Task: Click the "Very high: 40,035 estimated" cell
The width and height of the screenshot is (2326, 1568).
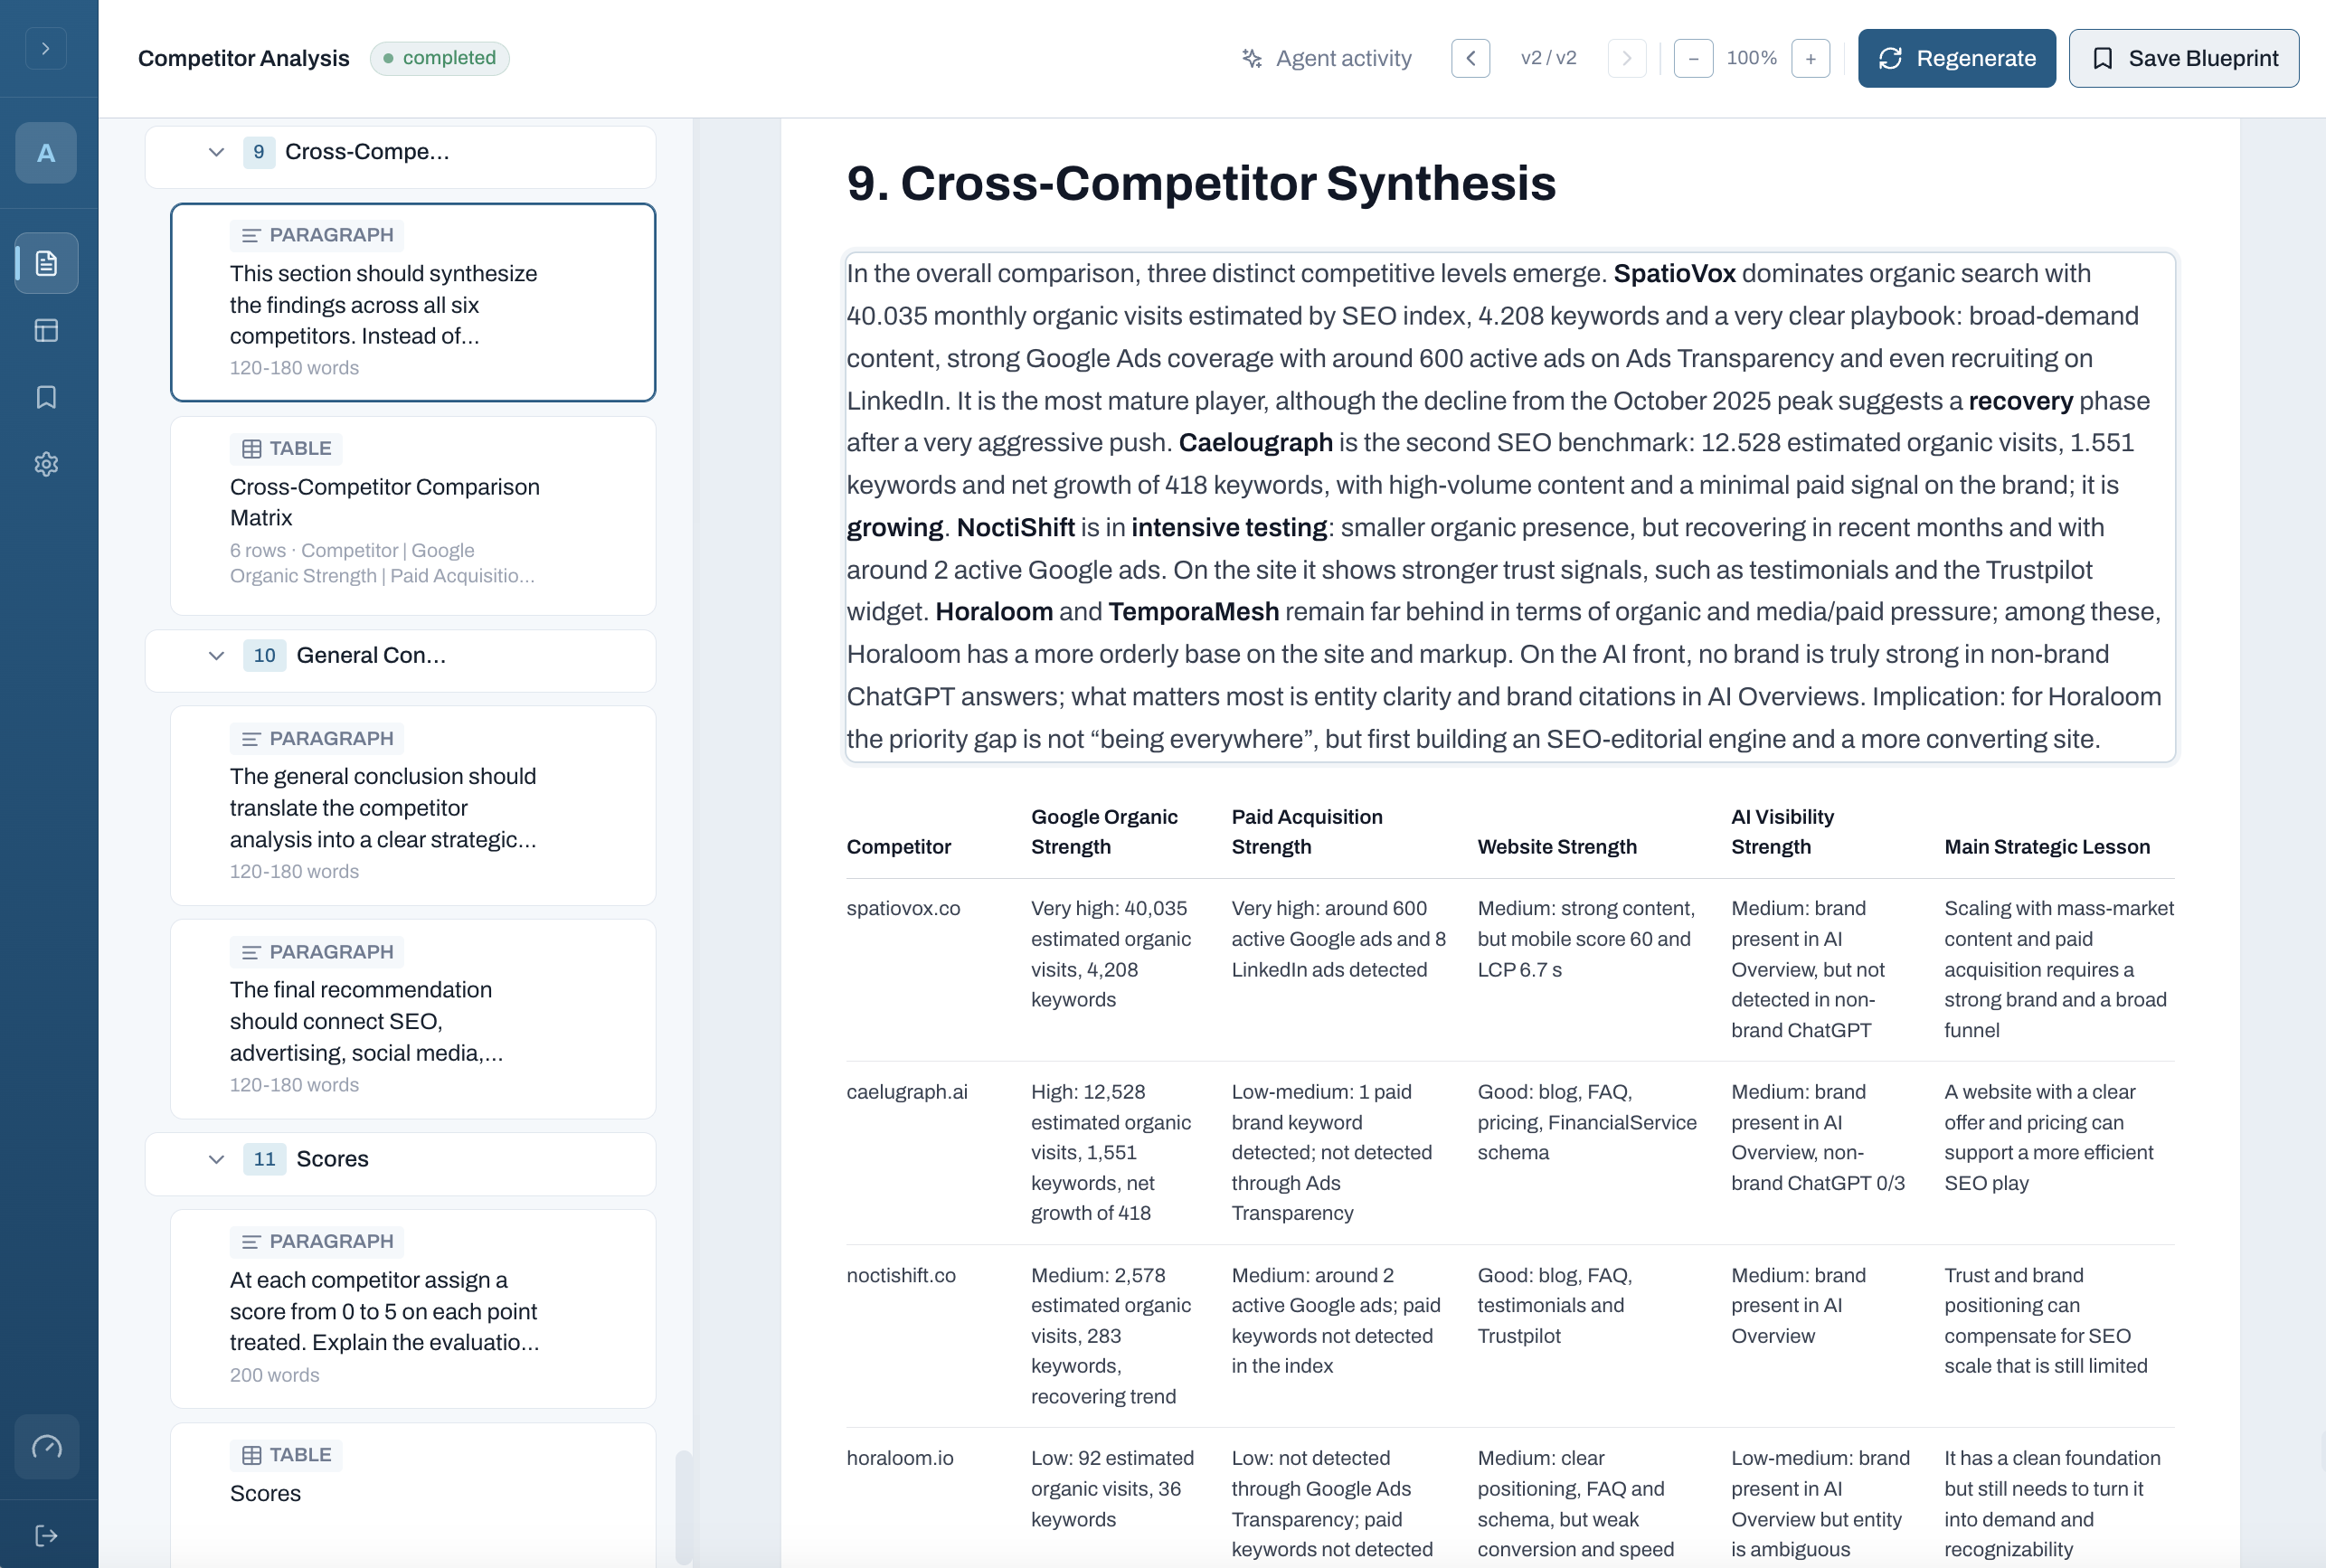Action: point(1113,954)
